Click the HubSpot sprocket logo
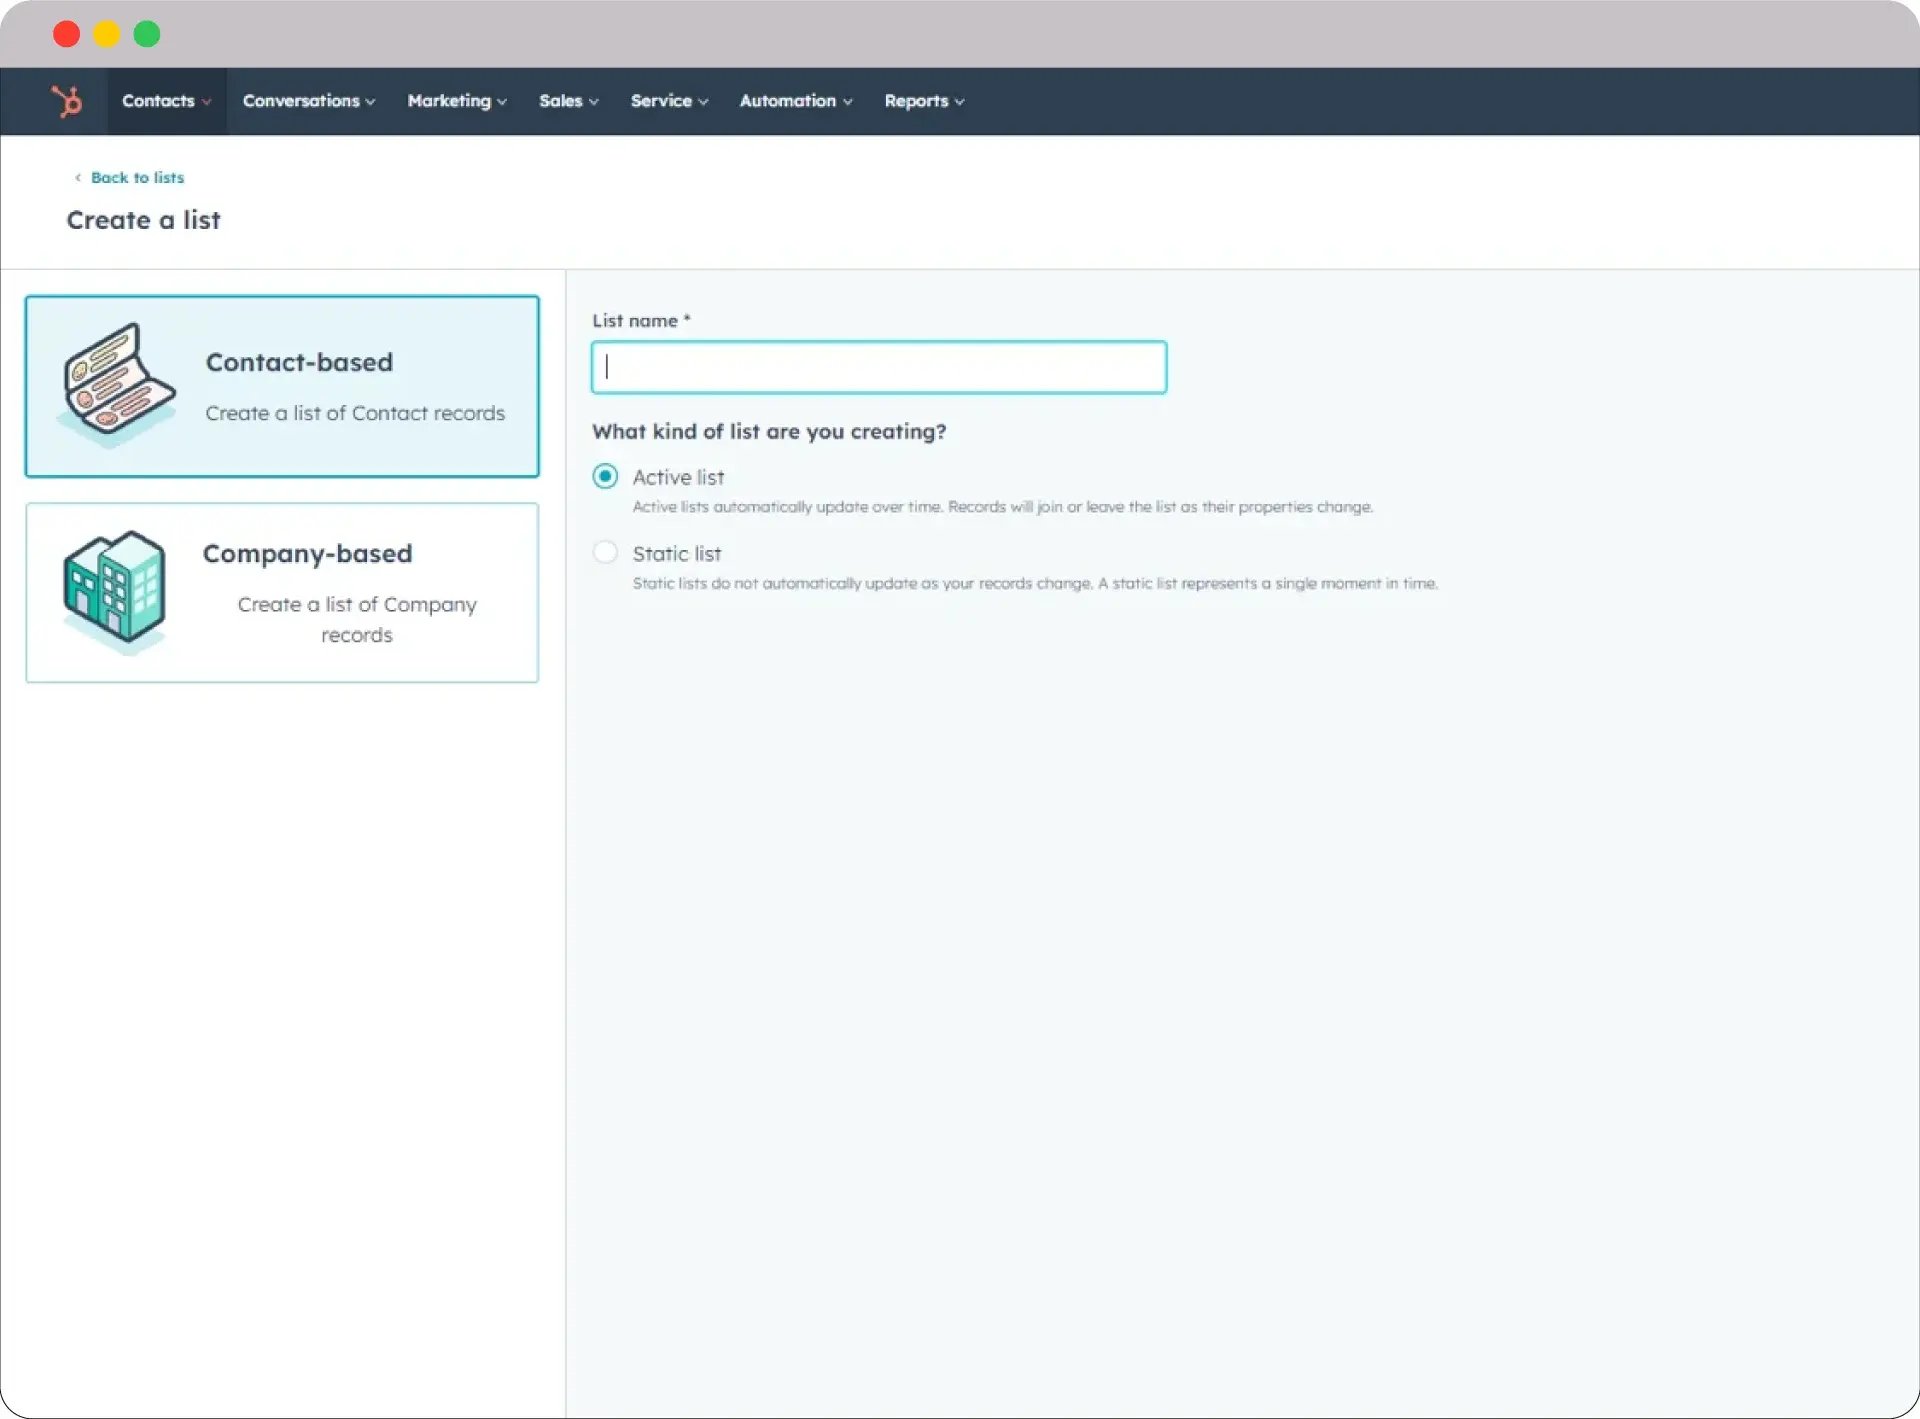 tap(66, 101)
